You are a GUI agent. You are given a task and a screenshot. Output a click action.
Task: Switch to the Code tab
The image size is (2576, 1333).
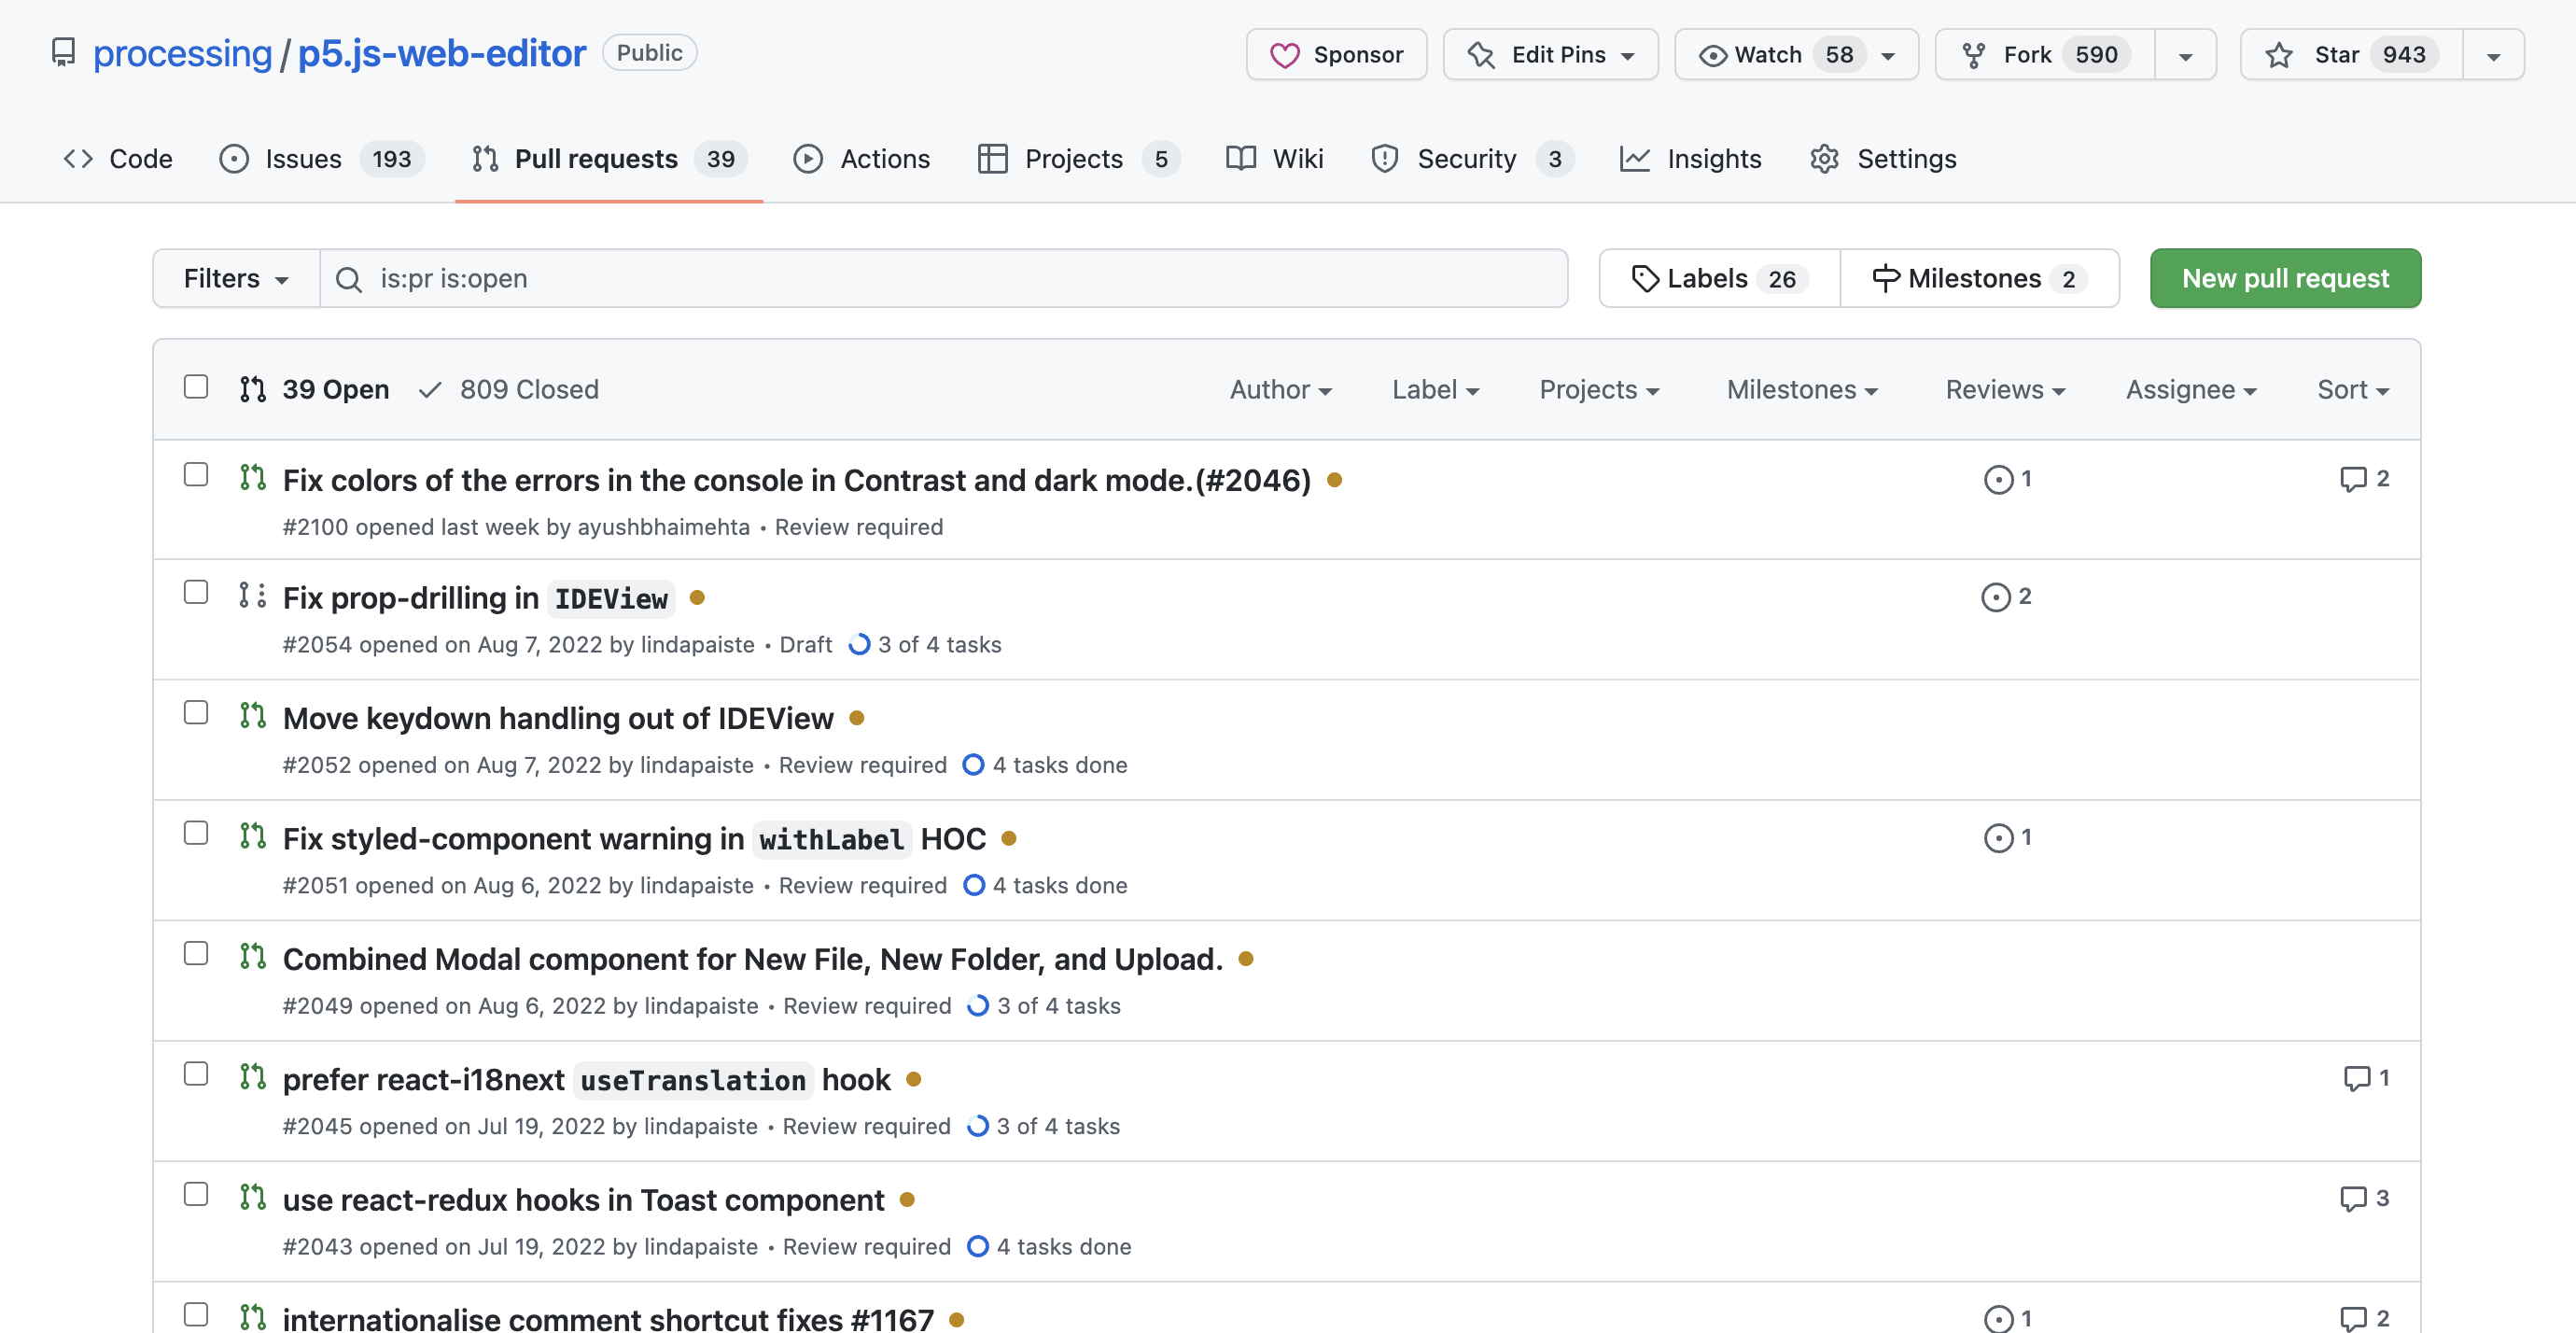pos(118,159)
